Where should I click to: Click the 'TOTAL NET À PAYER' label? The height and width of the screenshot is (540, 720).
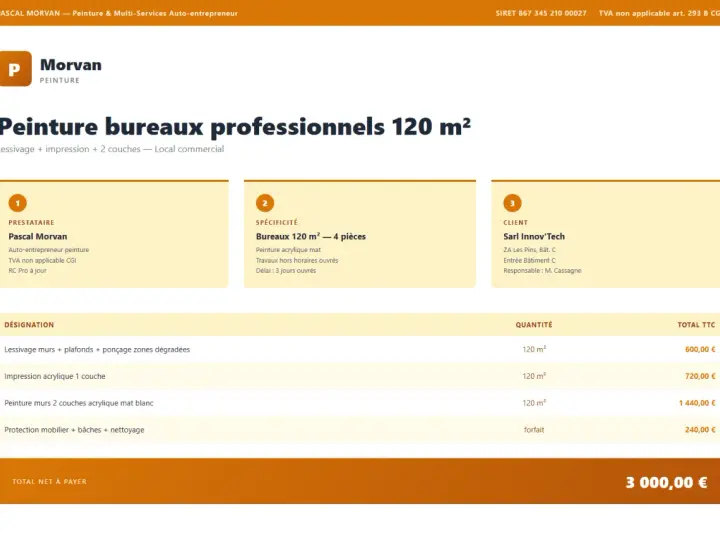tap(50, 481)
